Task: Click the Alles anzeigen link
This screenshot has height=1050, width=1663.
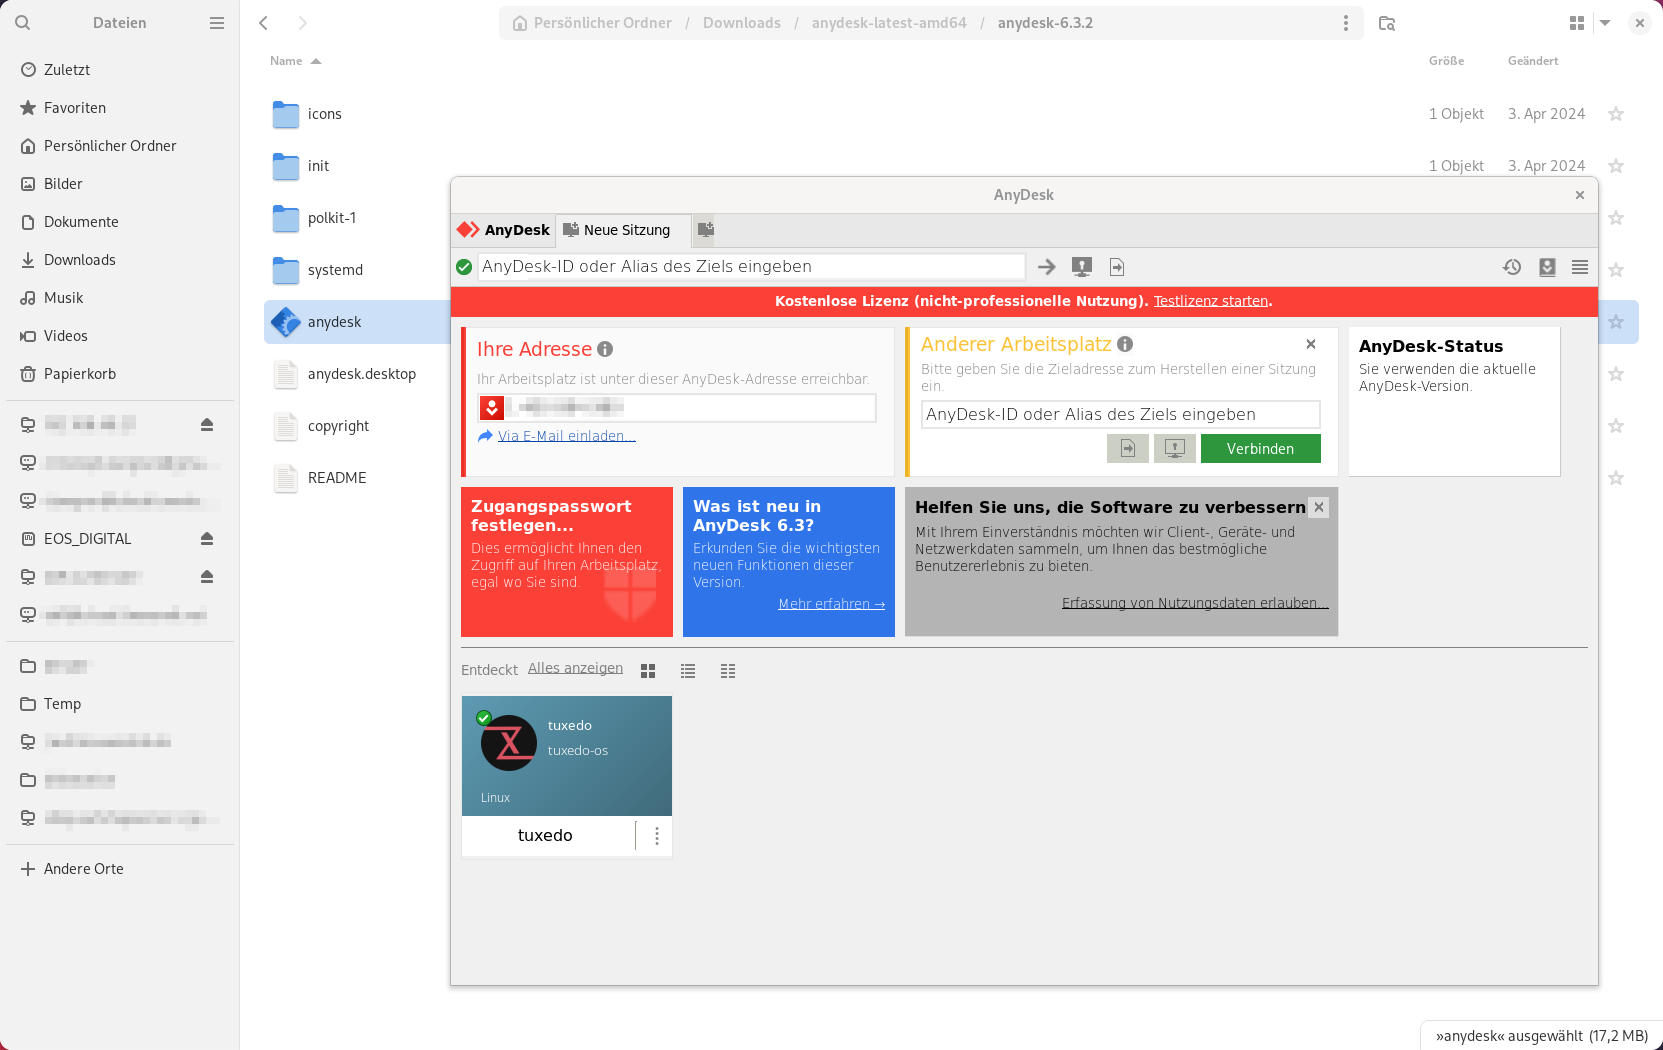Action: 575,668
